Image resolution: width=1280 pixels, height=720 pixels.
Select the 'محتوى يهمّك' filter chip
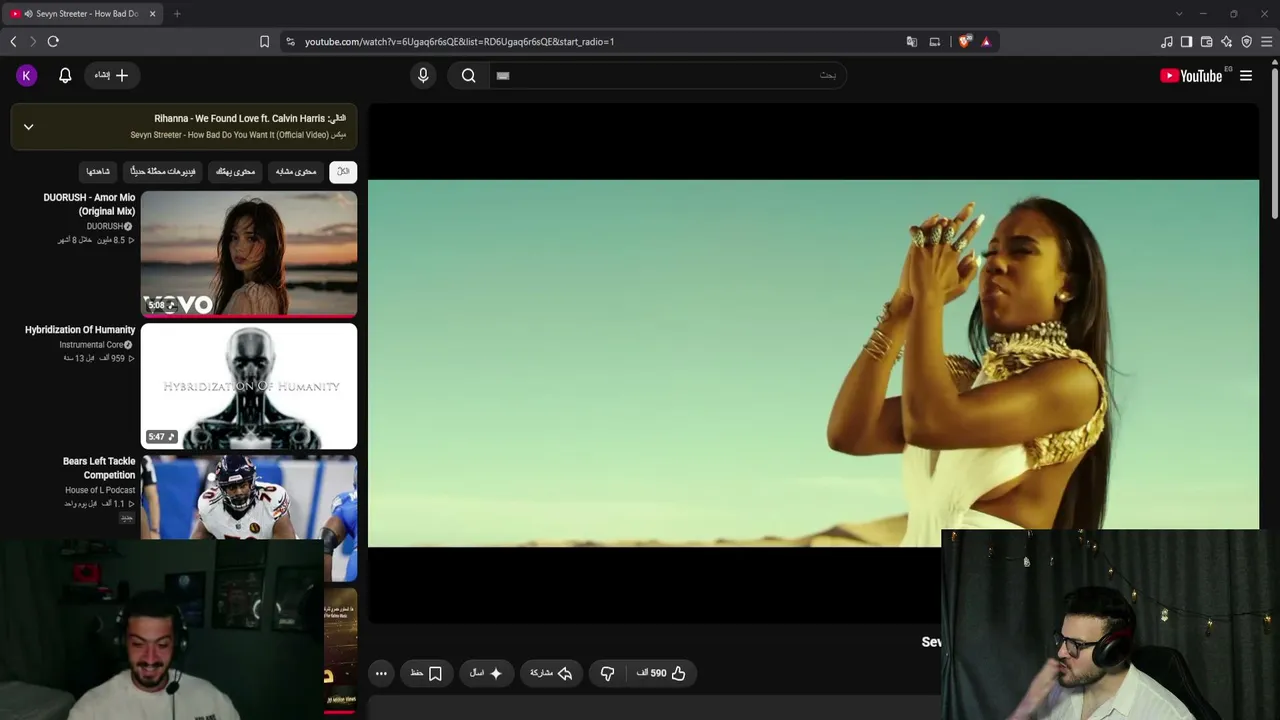click(235, 171)
